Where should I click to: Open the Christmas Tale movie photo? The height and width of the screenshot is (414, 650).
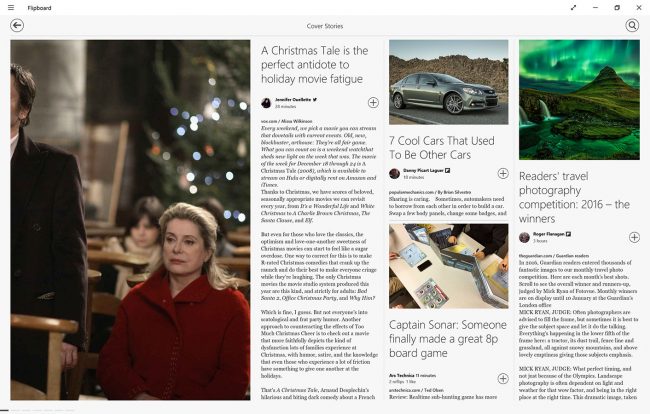pos(130,220)
